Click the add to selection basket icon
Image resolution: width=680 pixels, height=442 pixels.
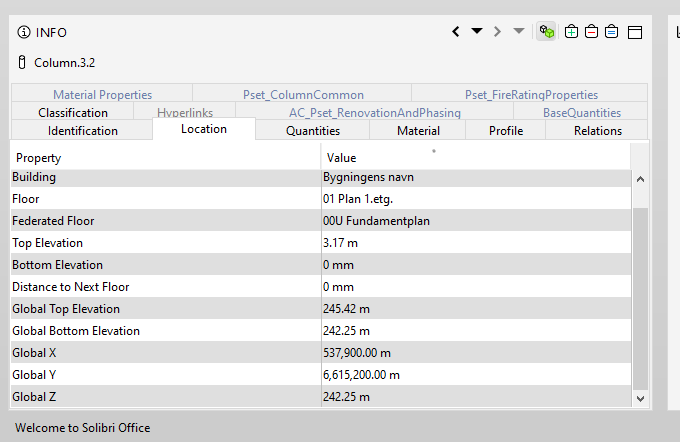pos(571,32)
